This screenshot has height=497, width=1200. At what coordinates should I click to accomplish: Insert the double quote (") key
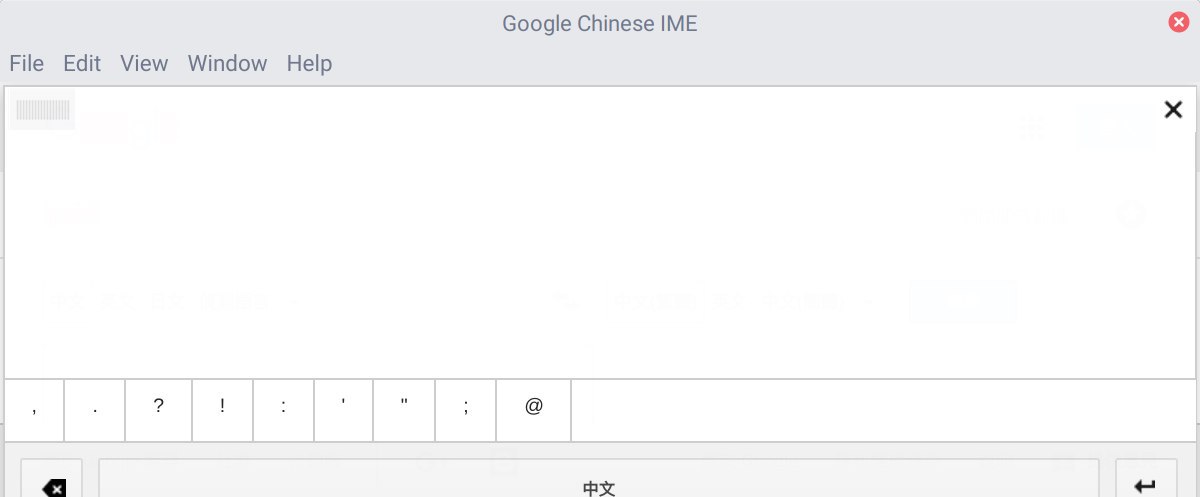tap(404, 410)
